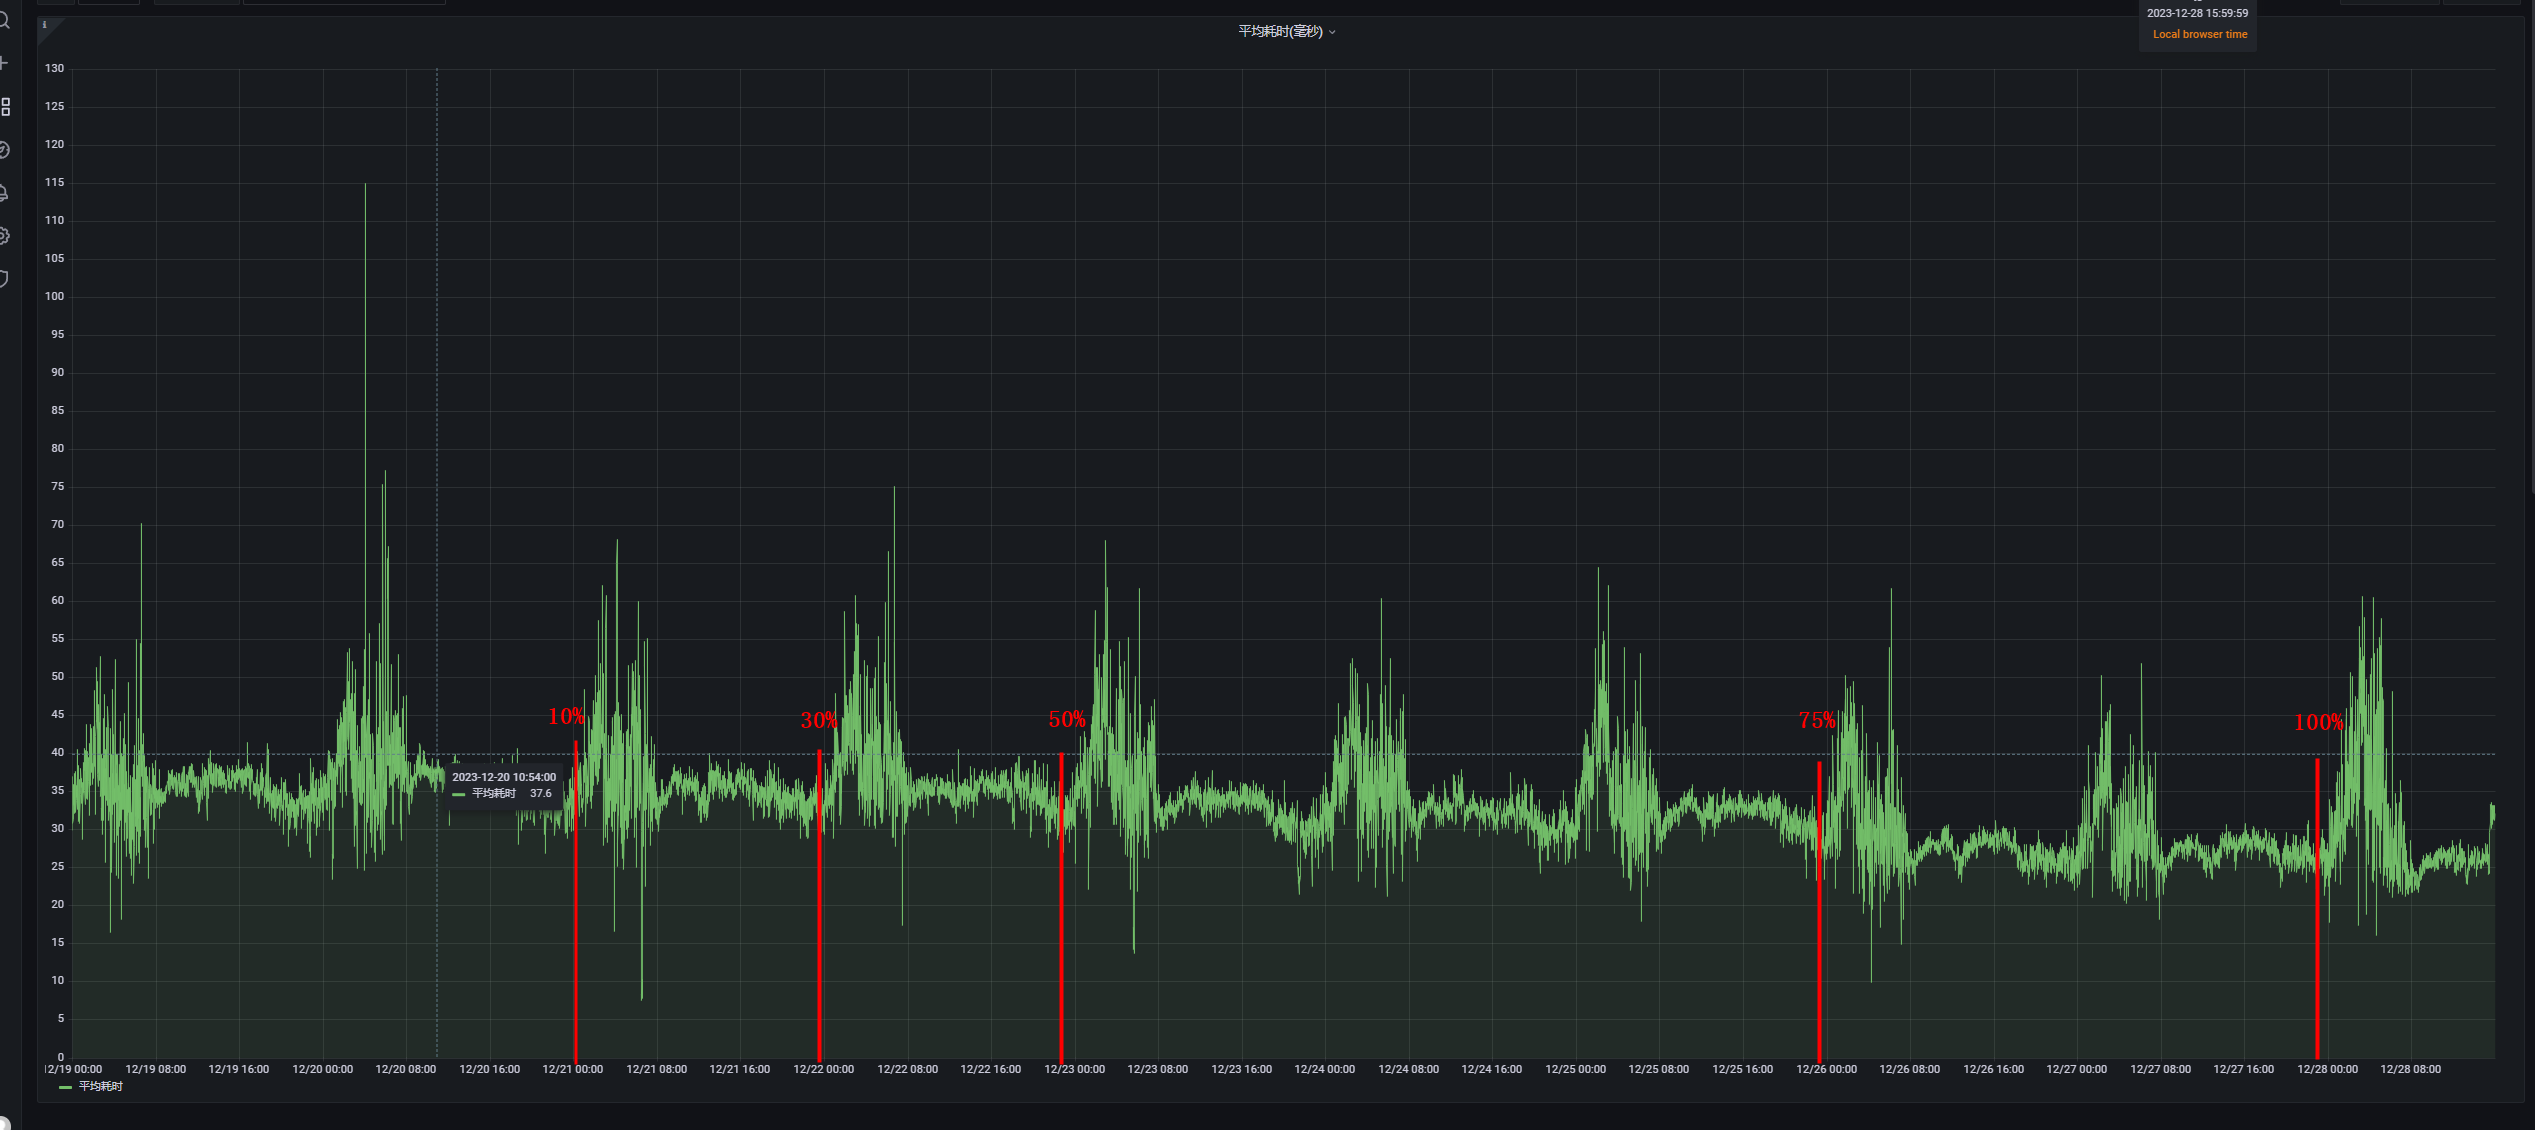Click the red 100% annotation label
The height and width of the screenshot is (1130, 2535).
click(2318, 722)
